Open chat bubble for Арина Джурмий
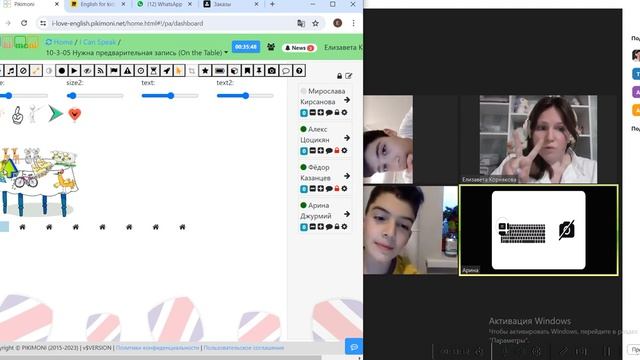 329,227
